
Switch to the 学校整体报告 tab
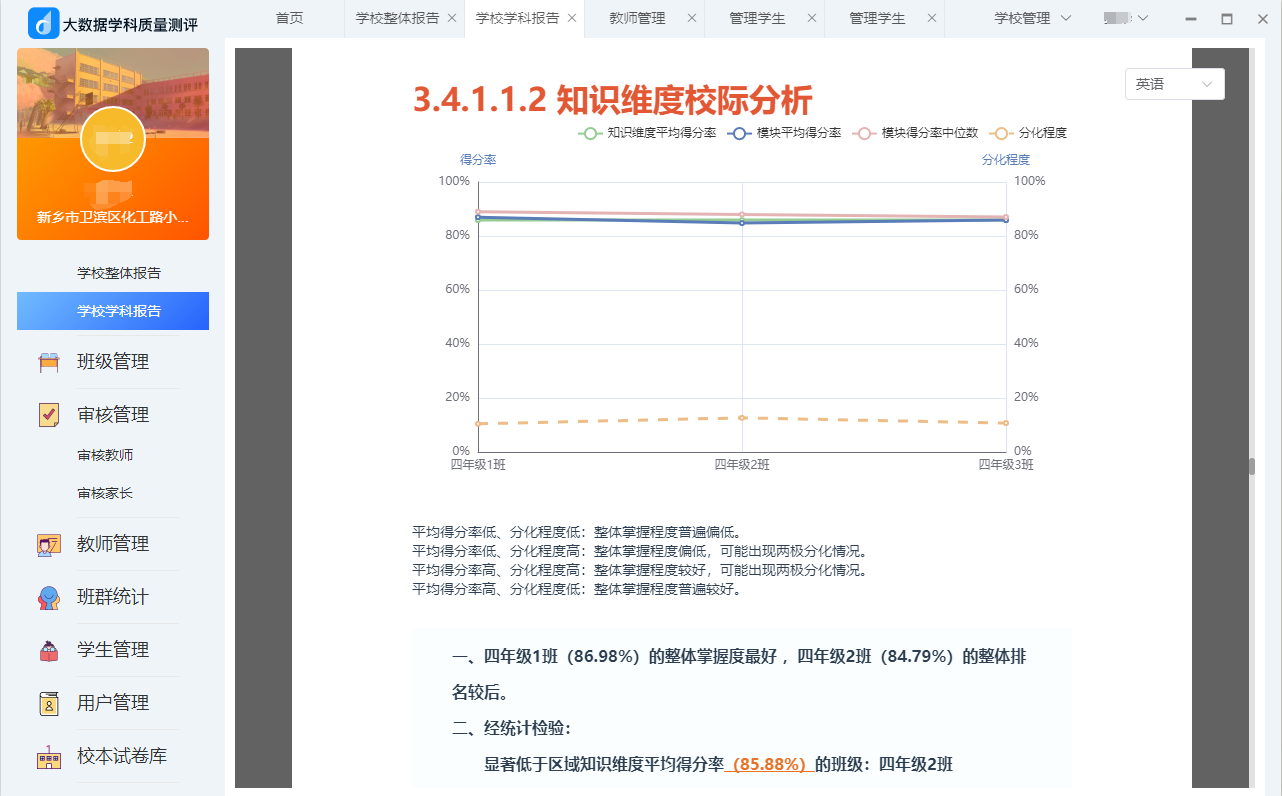click(x=397, y=18)
